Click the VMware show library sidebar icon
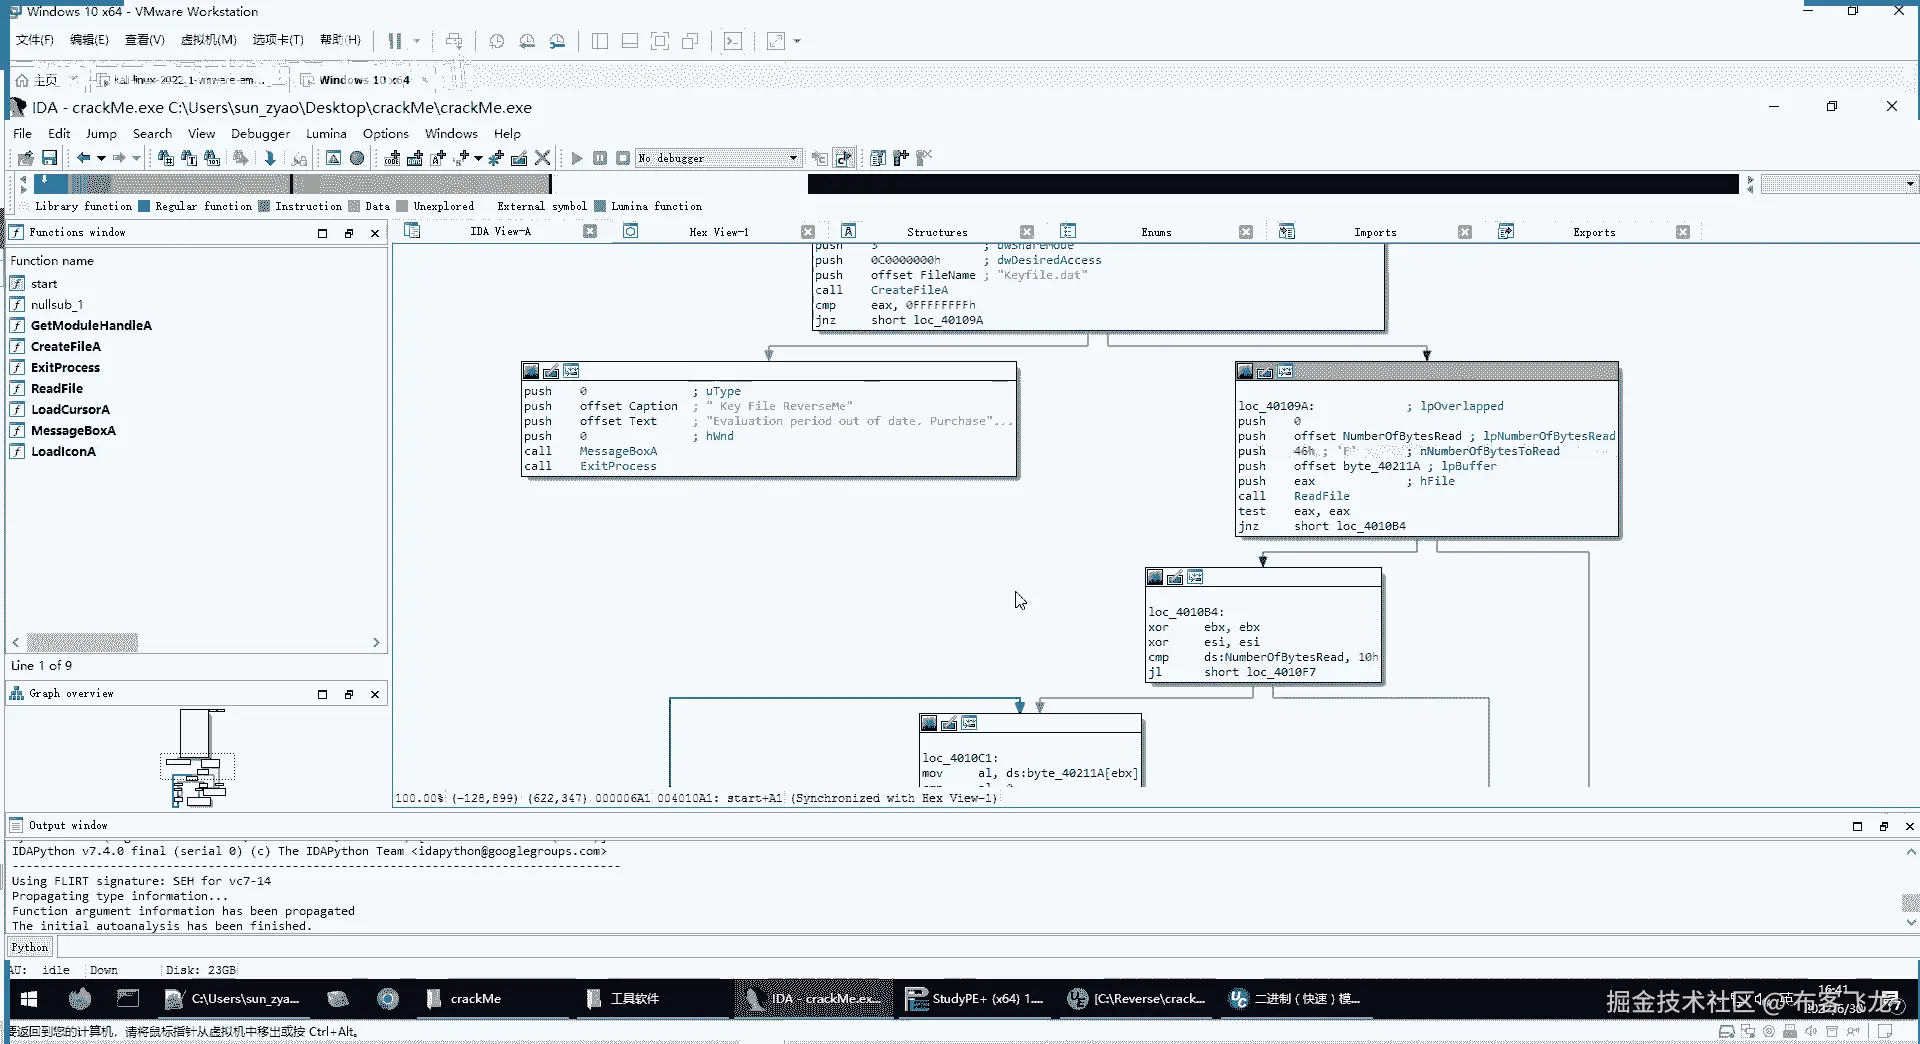Screen dimensions: 1920x1044 (600, 41)
